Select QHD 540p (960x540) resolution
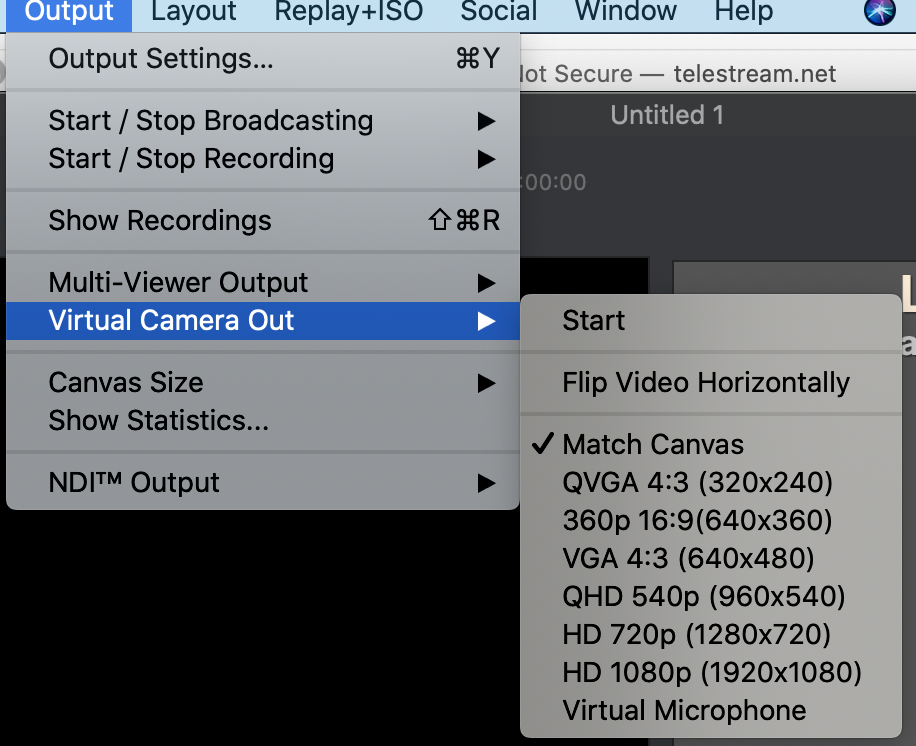The height and width of the screenshot is (746, 916). pyautogui.click(x=711, y=596)
